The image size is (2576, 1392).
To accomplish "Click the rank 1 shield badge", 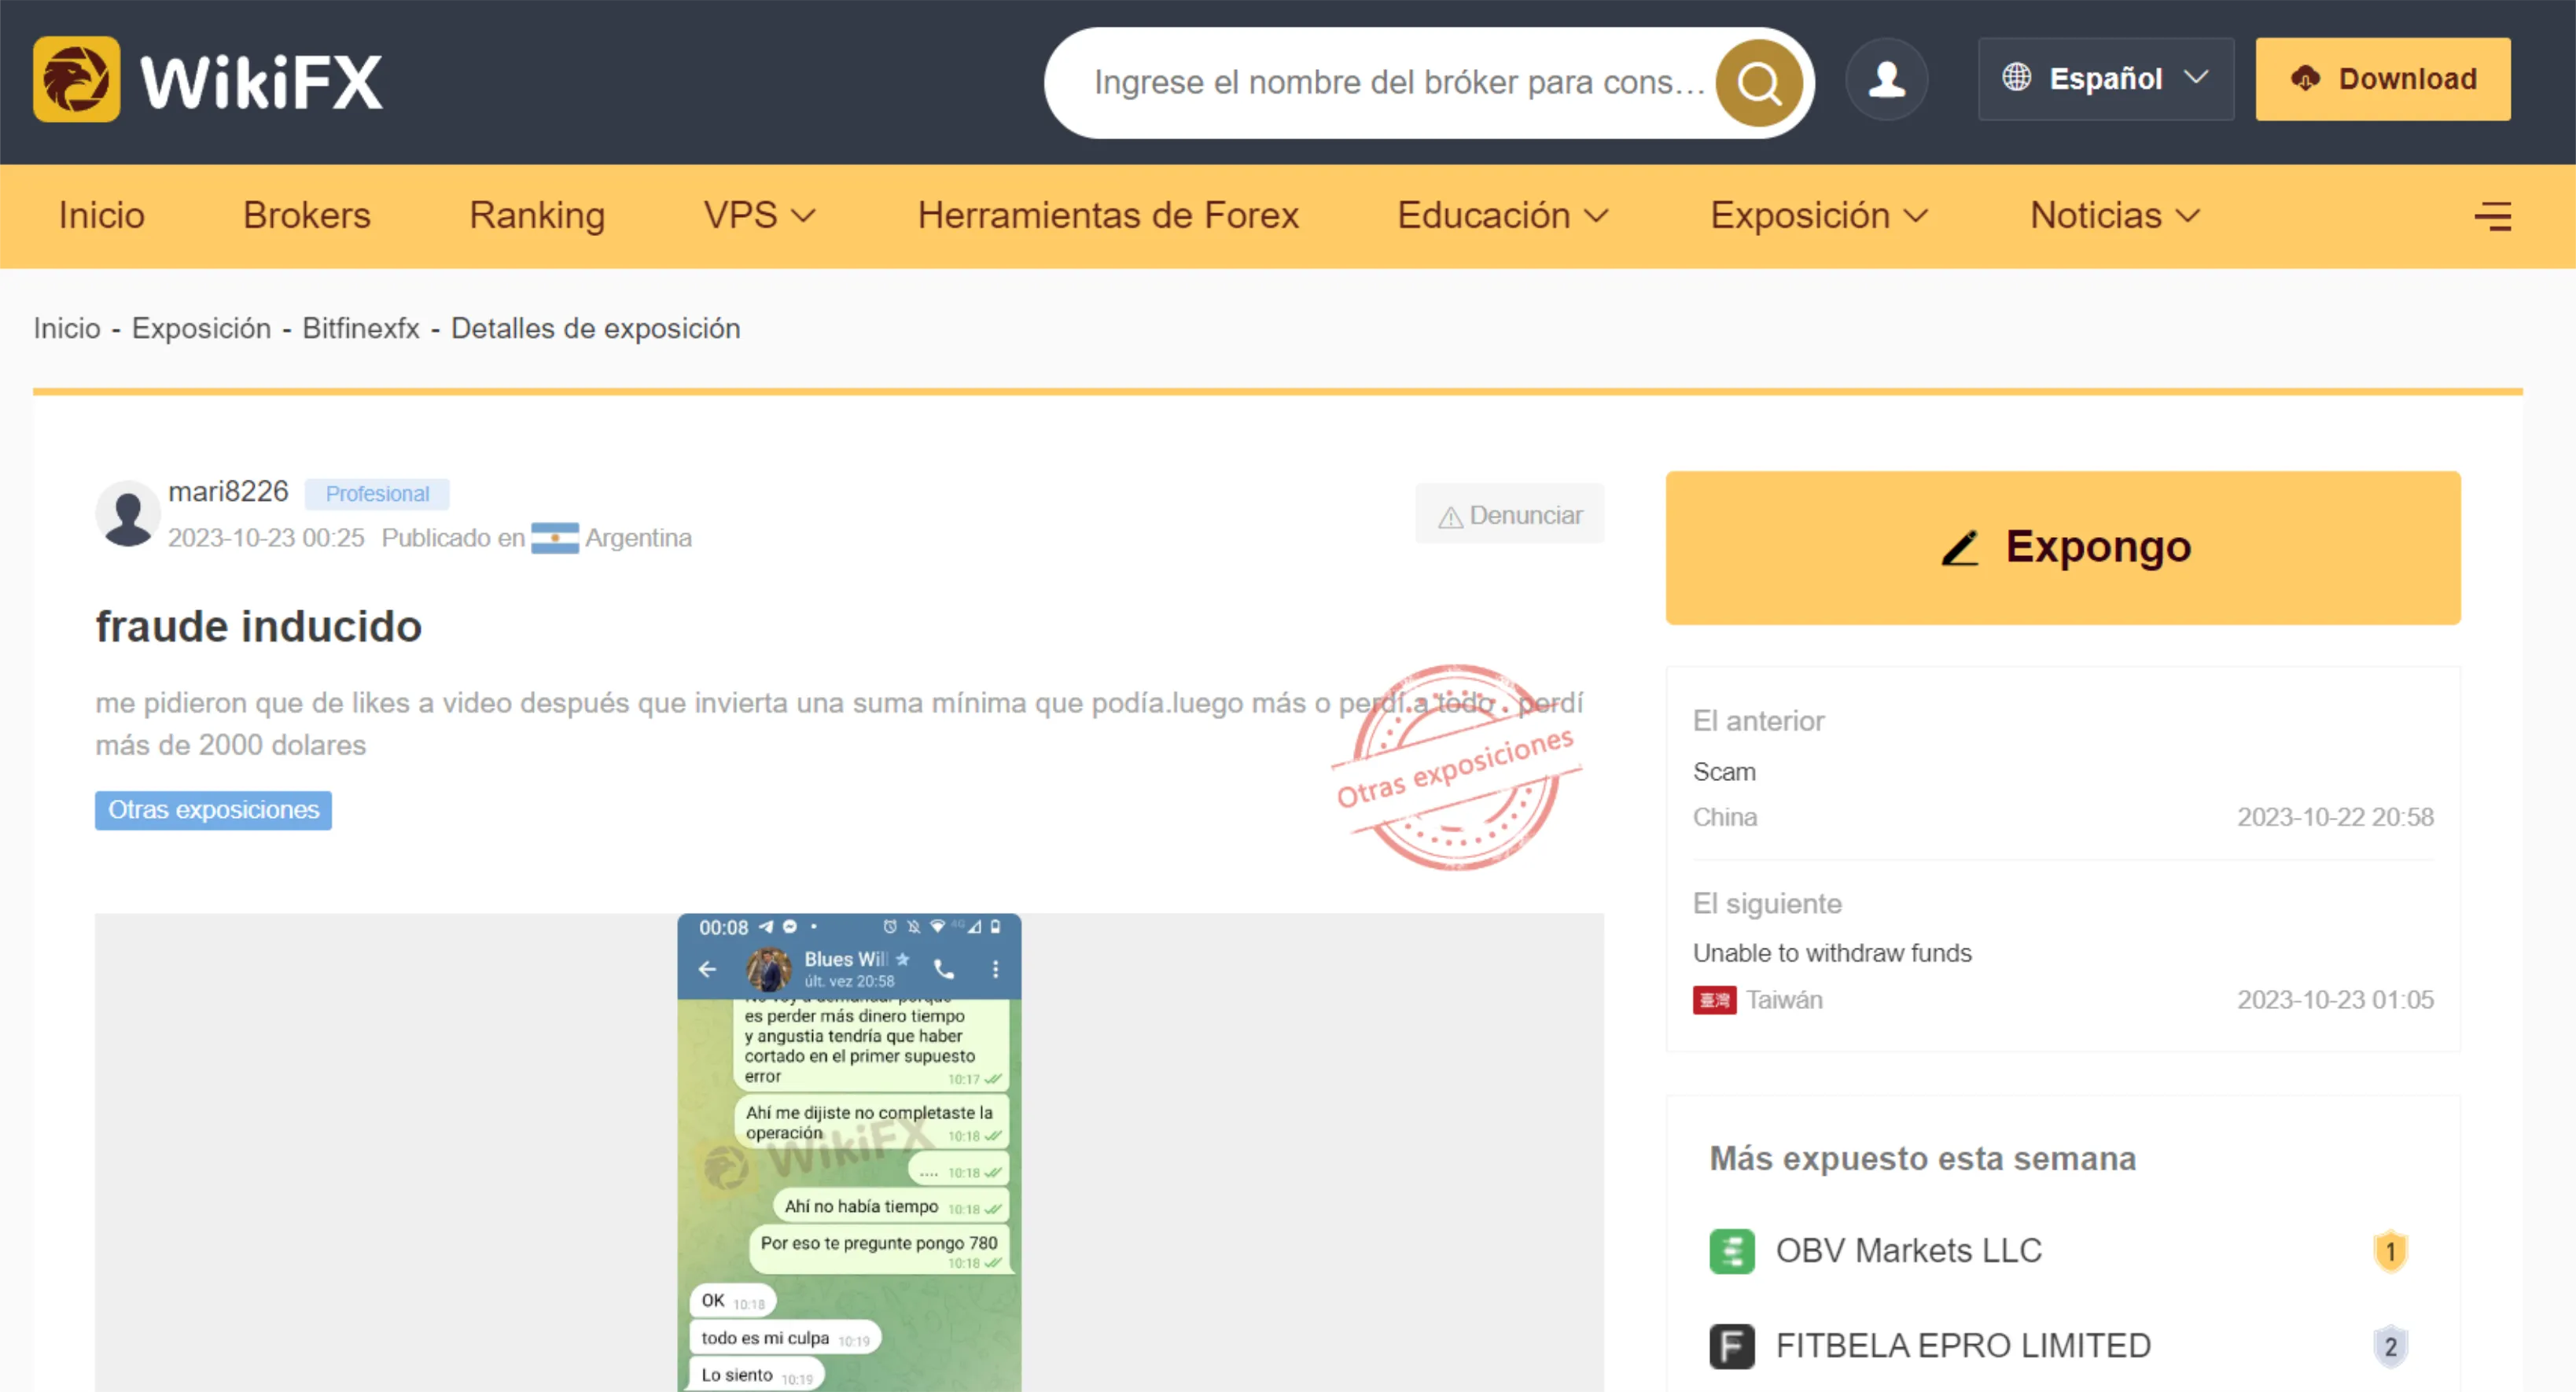I will (x=2390, y=1251).
